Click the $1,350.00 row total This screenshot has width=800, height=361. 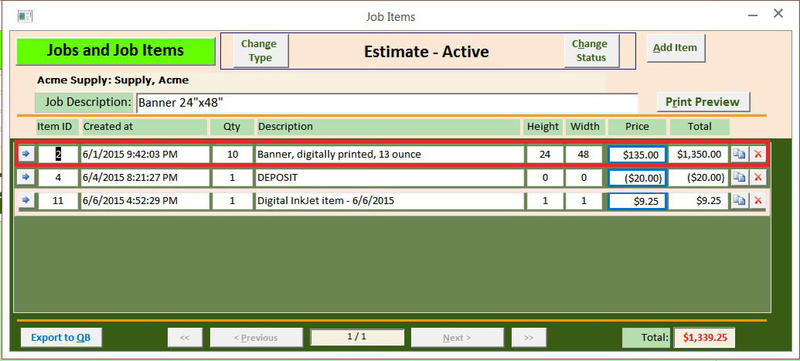pos(699,154)
